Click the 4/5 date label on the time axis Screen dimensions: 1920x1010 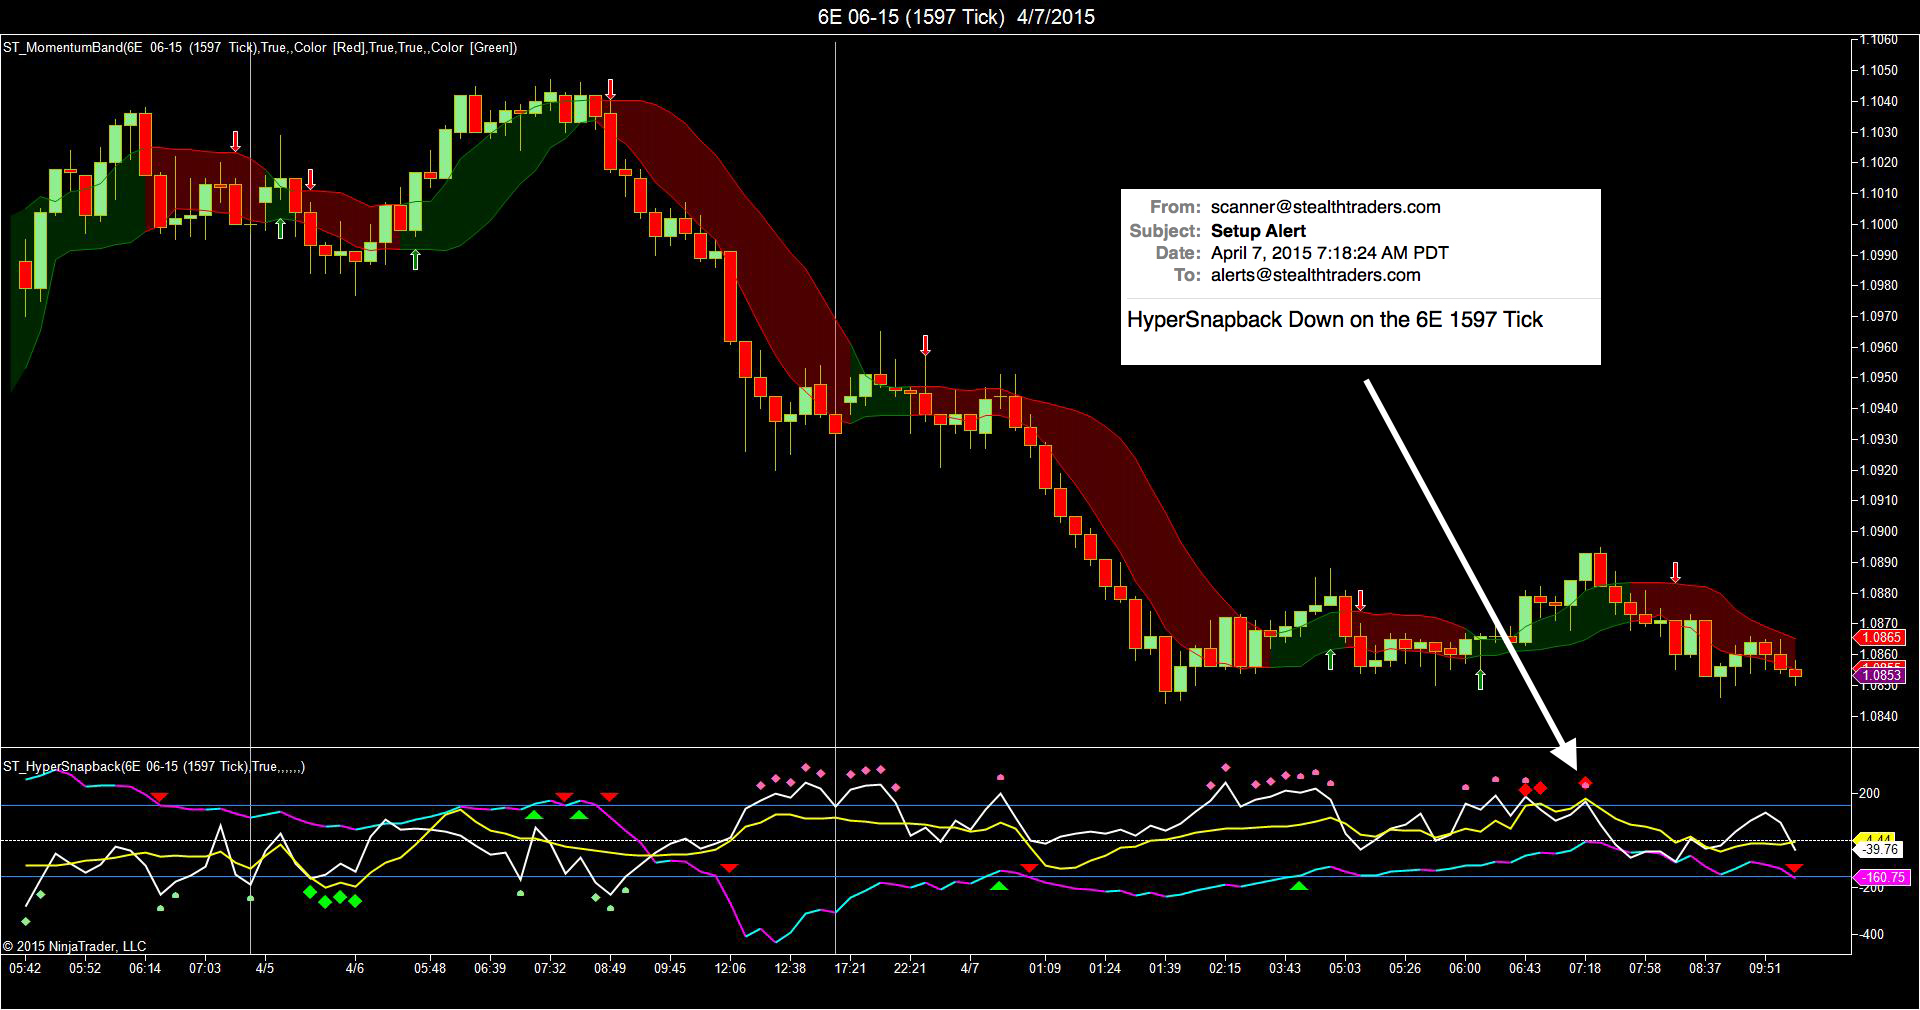pos(265,968)
